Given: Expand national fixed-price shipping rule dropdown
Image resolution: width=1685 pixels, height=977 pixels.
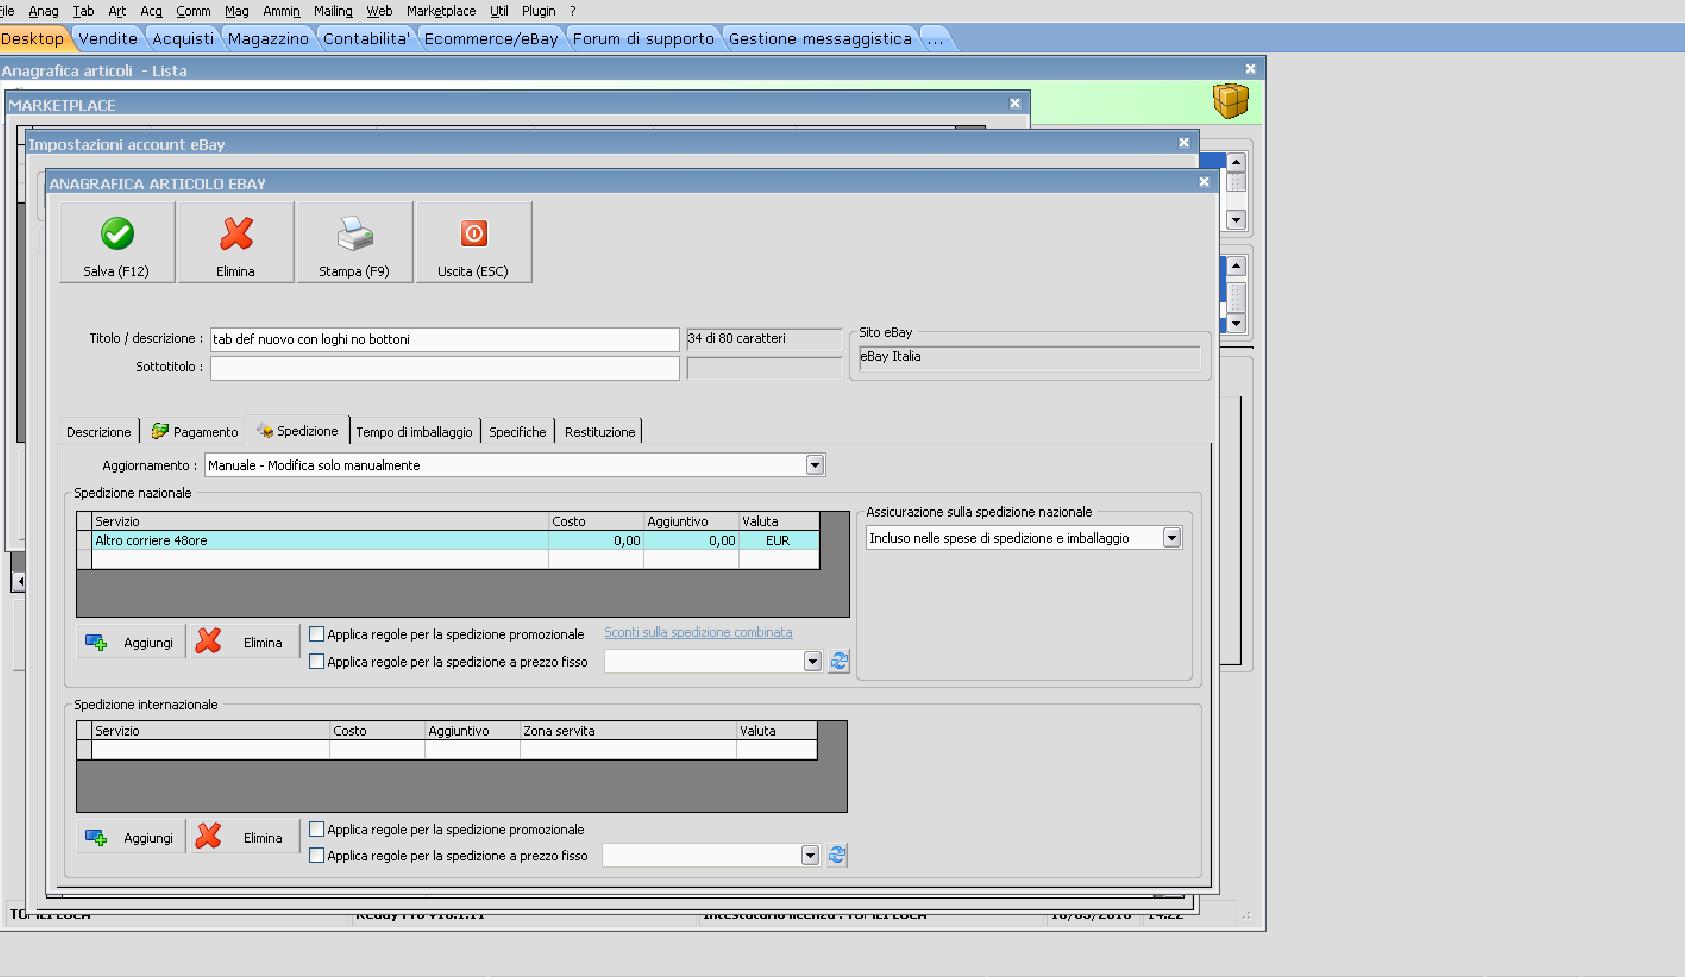Looking at the screenshot, I should coord(812,661).
